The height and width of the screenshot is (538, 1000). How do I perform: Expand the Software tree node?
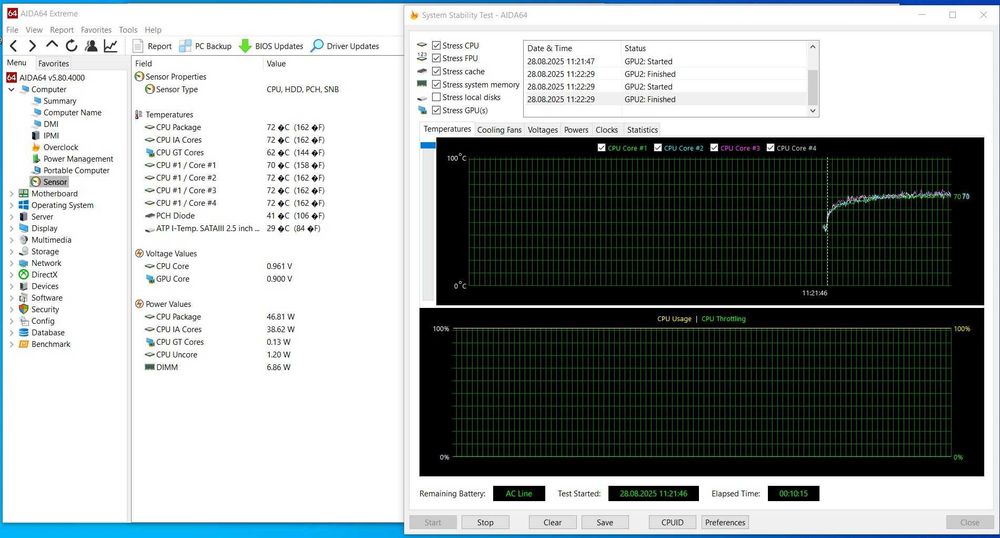11,298
